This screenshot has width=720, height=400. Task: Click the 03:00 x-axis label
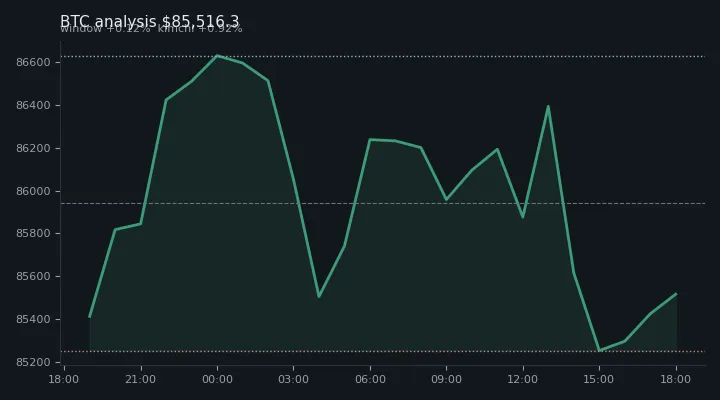pos(293,379)
